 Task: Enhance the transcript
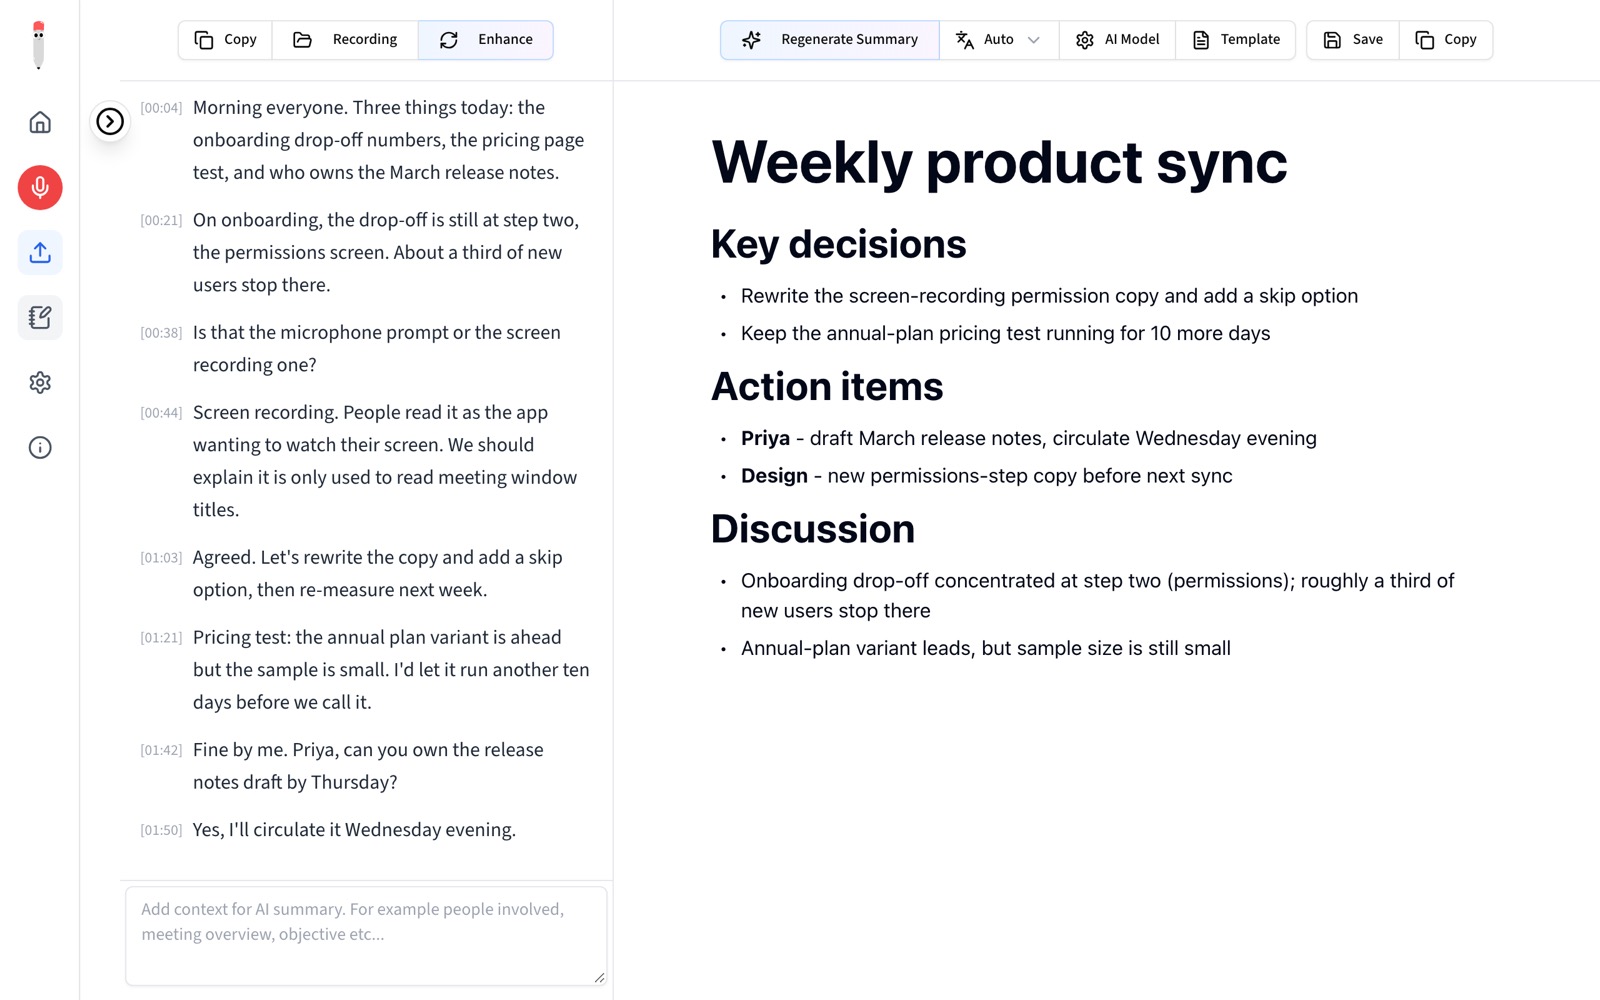pyautogui.click(x=486, y=40)
